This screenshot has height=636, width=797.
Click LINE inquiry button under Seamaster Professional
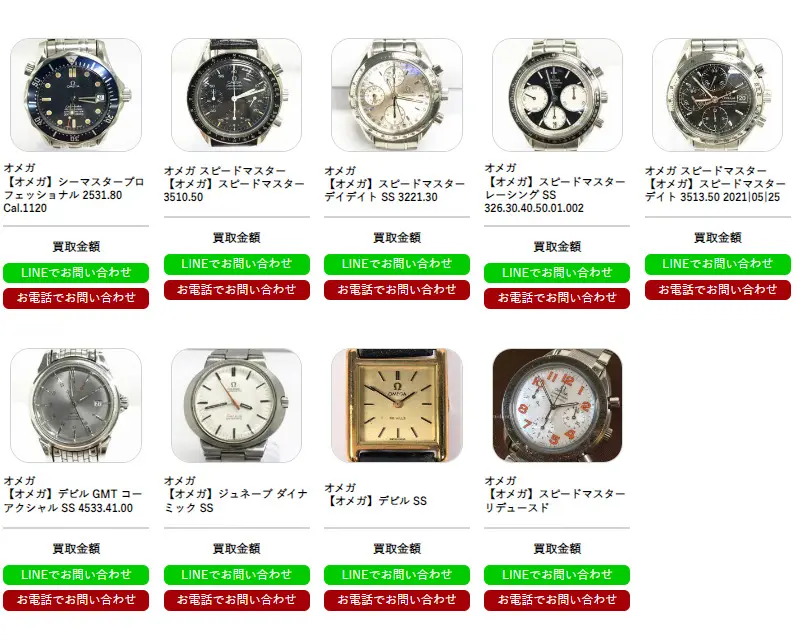(x=76, y=272)
